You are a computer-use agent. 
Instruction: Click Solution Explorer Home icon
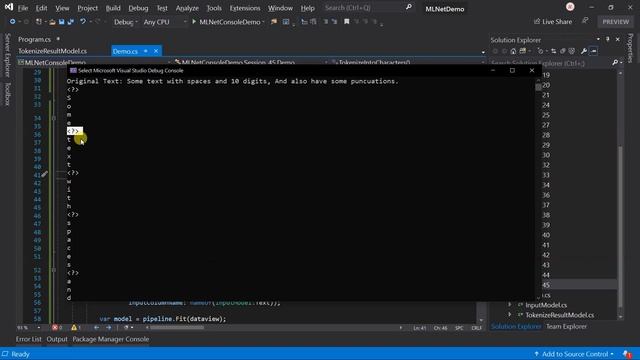pyautogui.click(x=513, y=51)
